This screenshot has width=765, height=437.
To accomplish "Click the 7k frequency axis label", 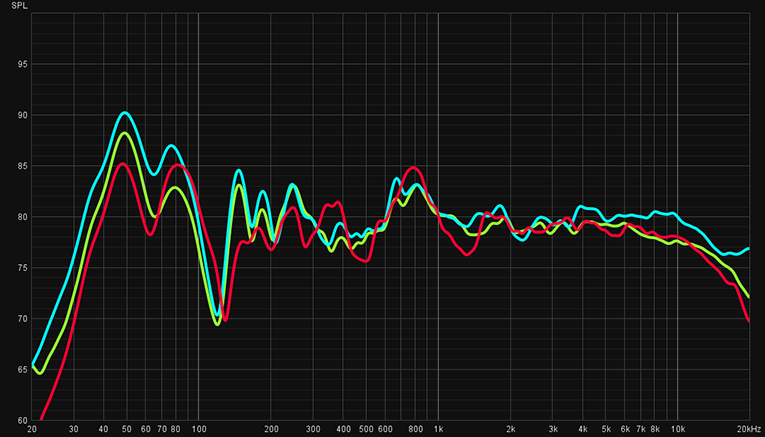I will (x=641, y=430).
